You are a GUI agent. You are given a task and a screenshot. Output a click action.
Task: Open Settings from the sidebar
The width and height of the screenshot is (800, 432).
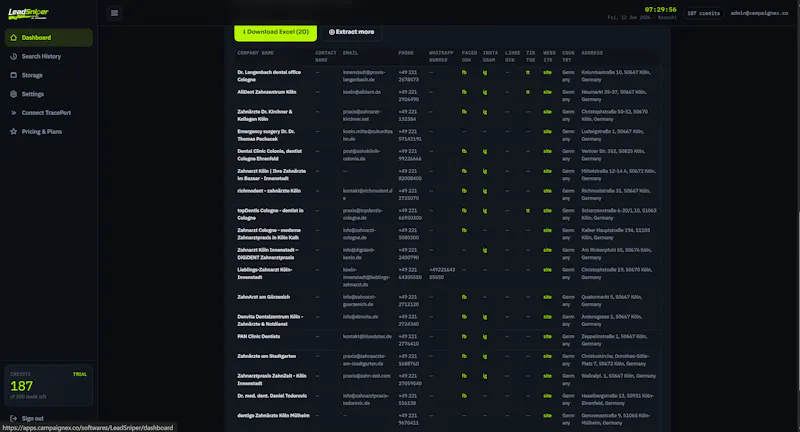(x=48, y=94)
